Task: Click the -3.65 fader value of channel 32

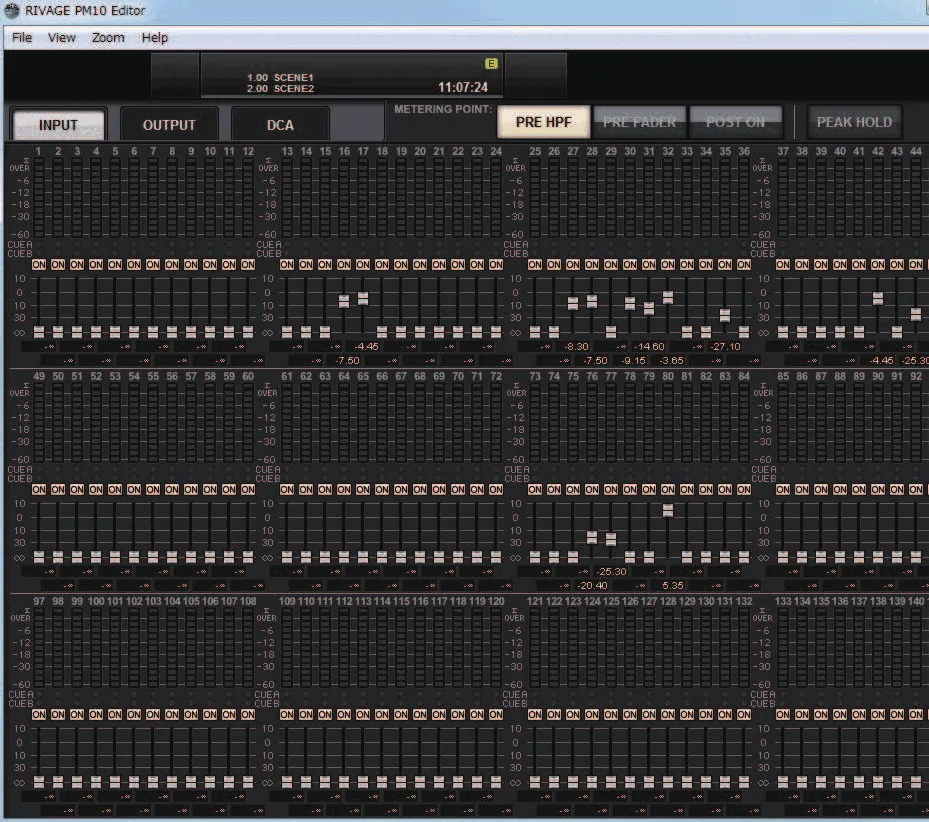Action: 671,360
